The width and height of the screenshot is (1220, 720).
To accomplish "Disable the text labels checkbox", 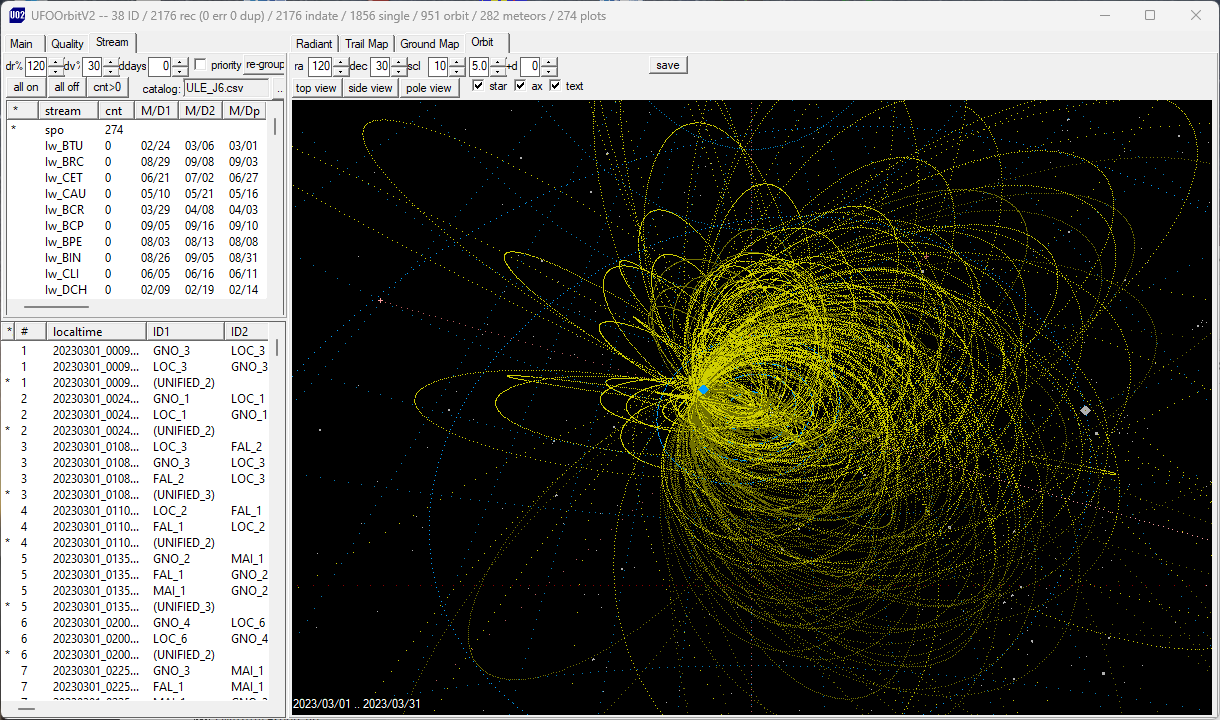I will tap(555, 86).
